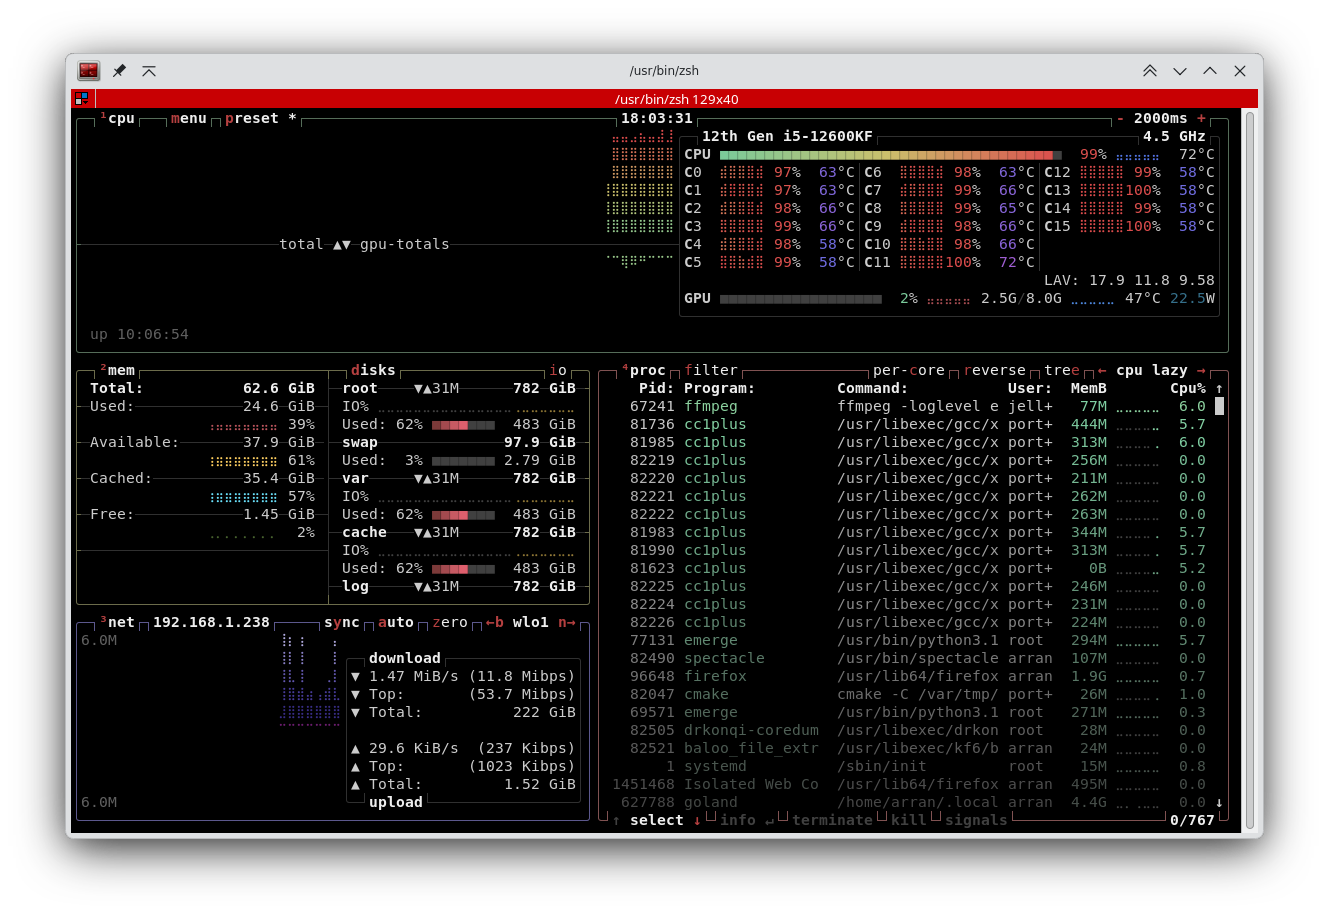Click the clock showing 18:03:31
The width and height of the screenshot is (1329, 916).
pos(657,118)
